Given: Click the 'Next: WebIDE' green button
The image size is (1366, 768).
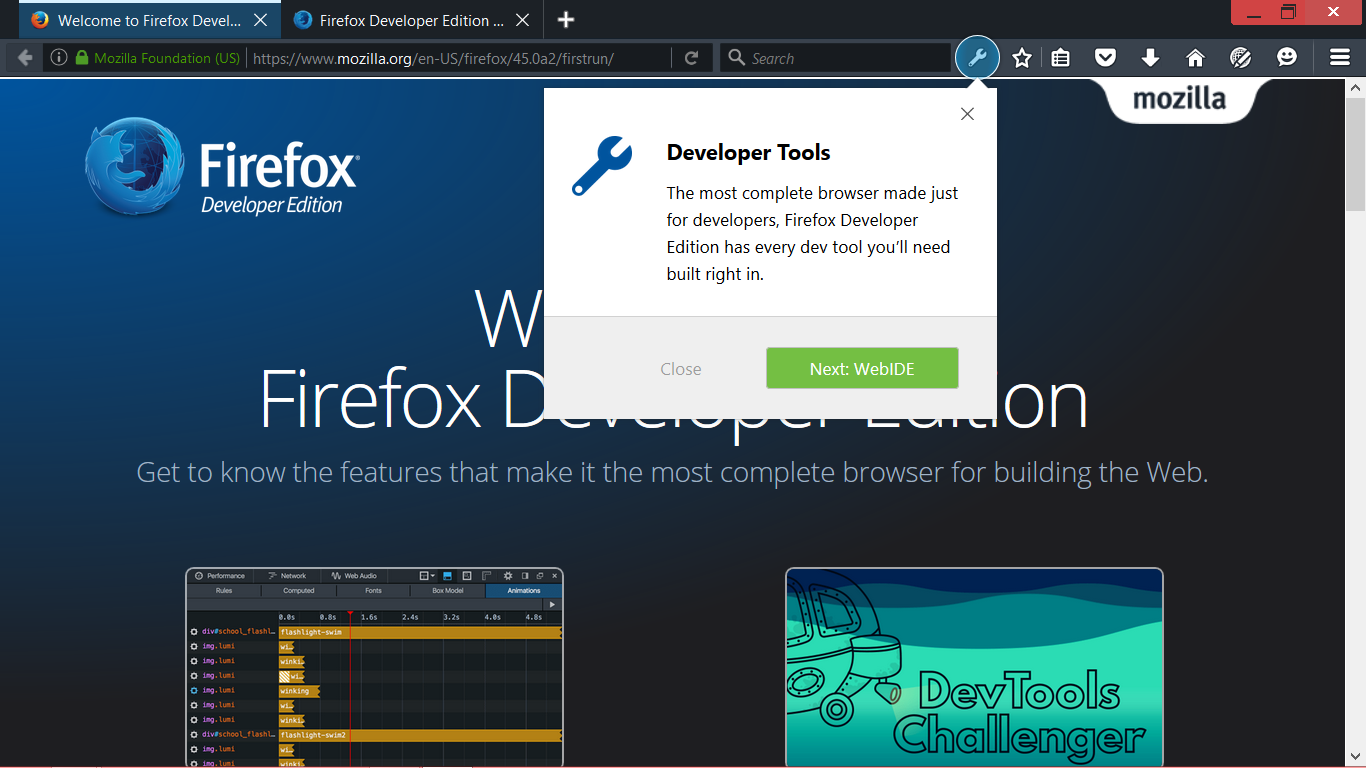Looking at the screenshot, I should [x=862, y=368].
